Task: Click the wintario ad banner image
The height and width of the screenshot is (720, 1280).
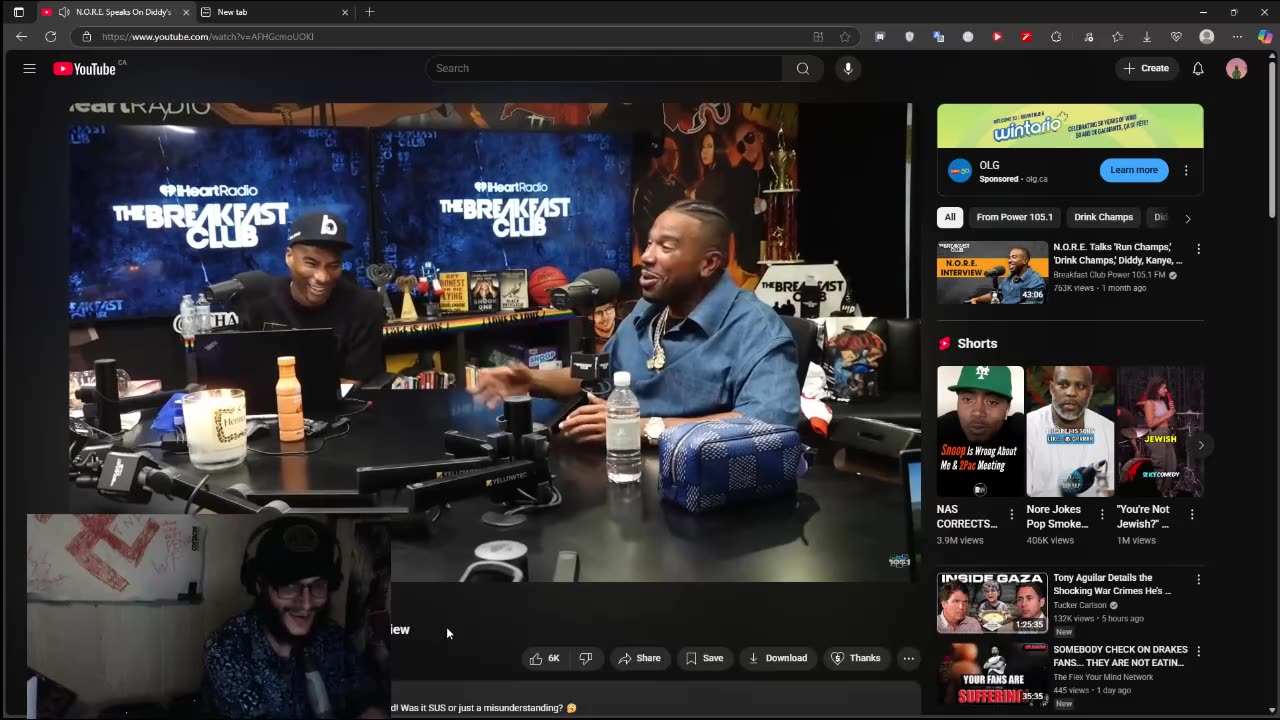Action: click(x=1070, y=126)
